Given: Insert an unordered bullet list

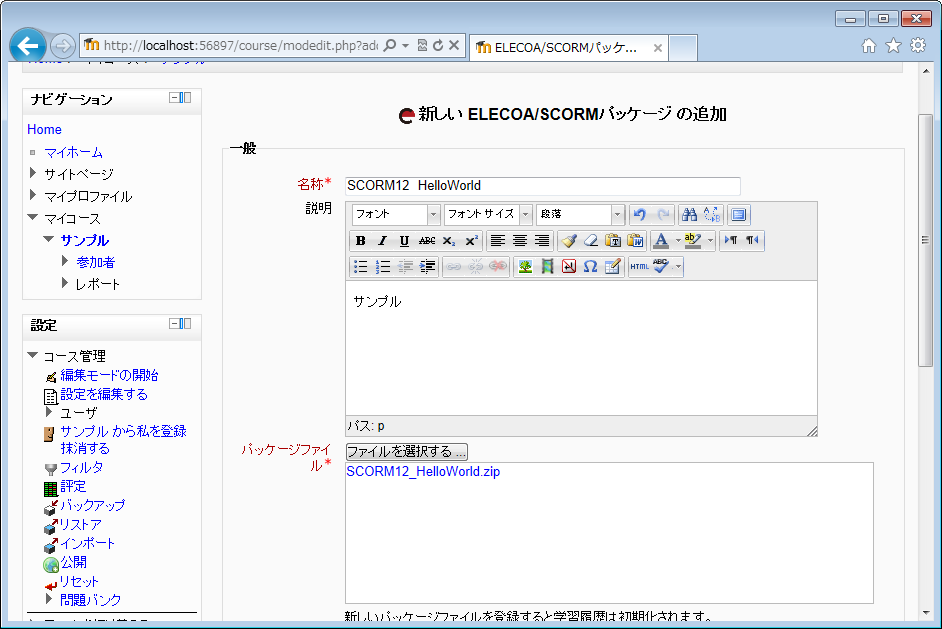Looking at the screenshot, I should click(361, 267).
